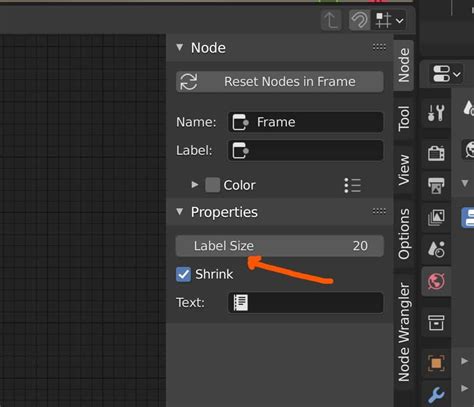Go to parent node tree arrow
The width and height of the screenshot is (474, 407).
(331, 20)
